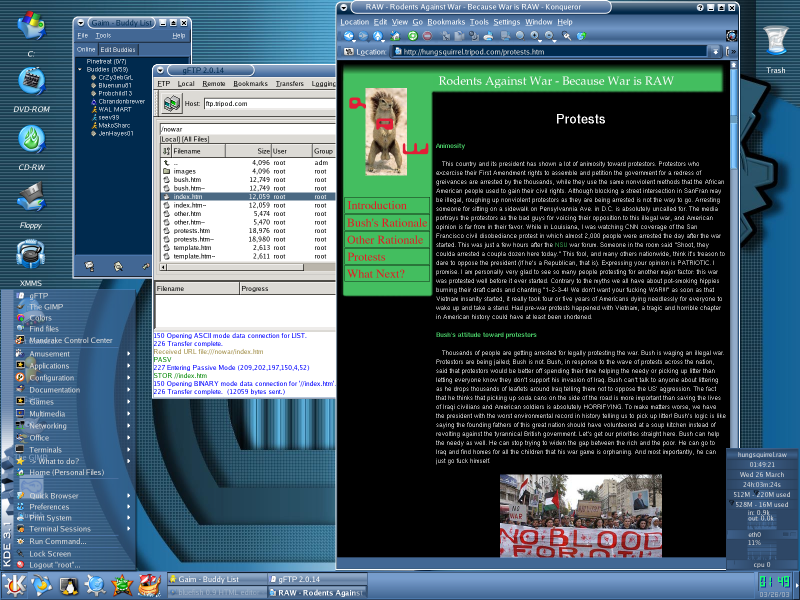This screenshot has height=600, width=800.
Task: Open the Floppy desktop icon
Action: click(x=32, y=197)
